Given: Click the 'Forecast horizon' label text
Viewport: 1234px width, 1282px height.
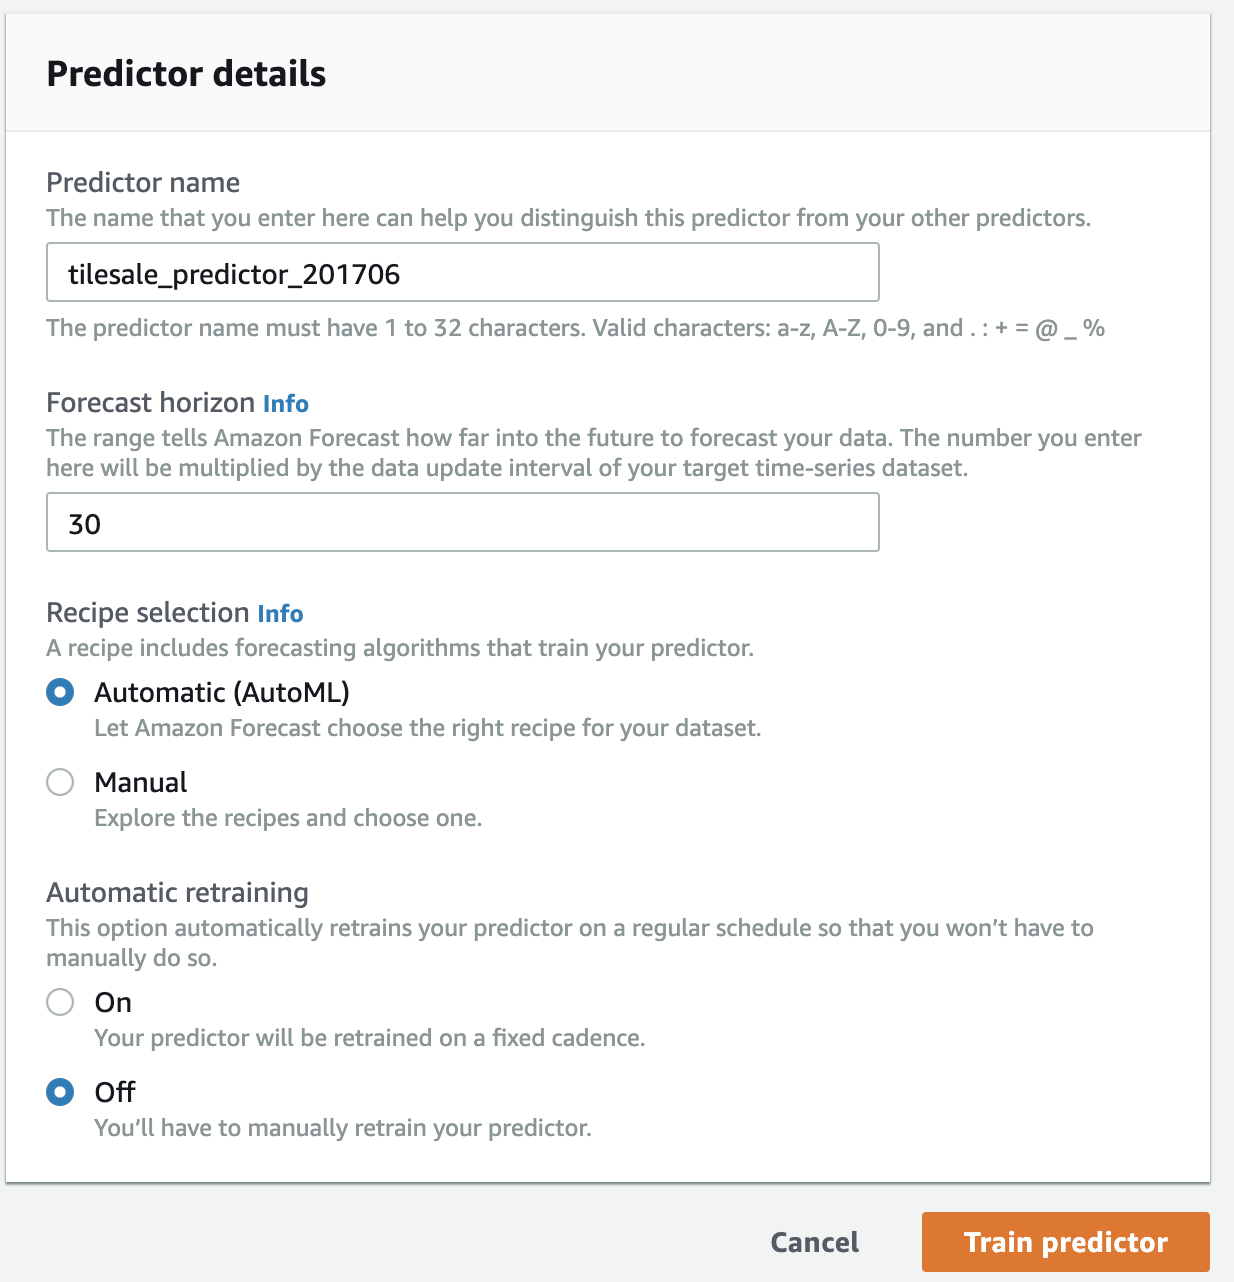Looking at the screenshot, I should [x=150, y=403].
